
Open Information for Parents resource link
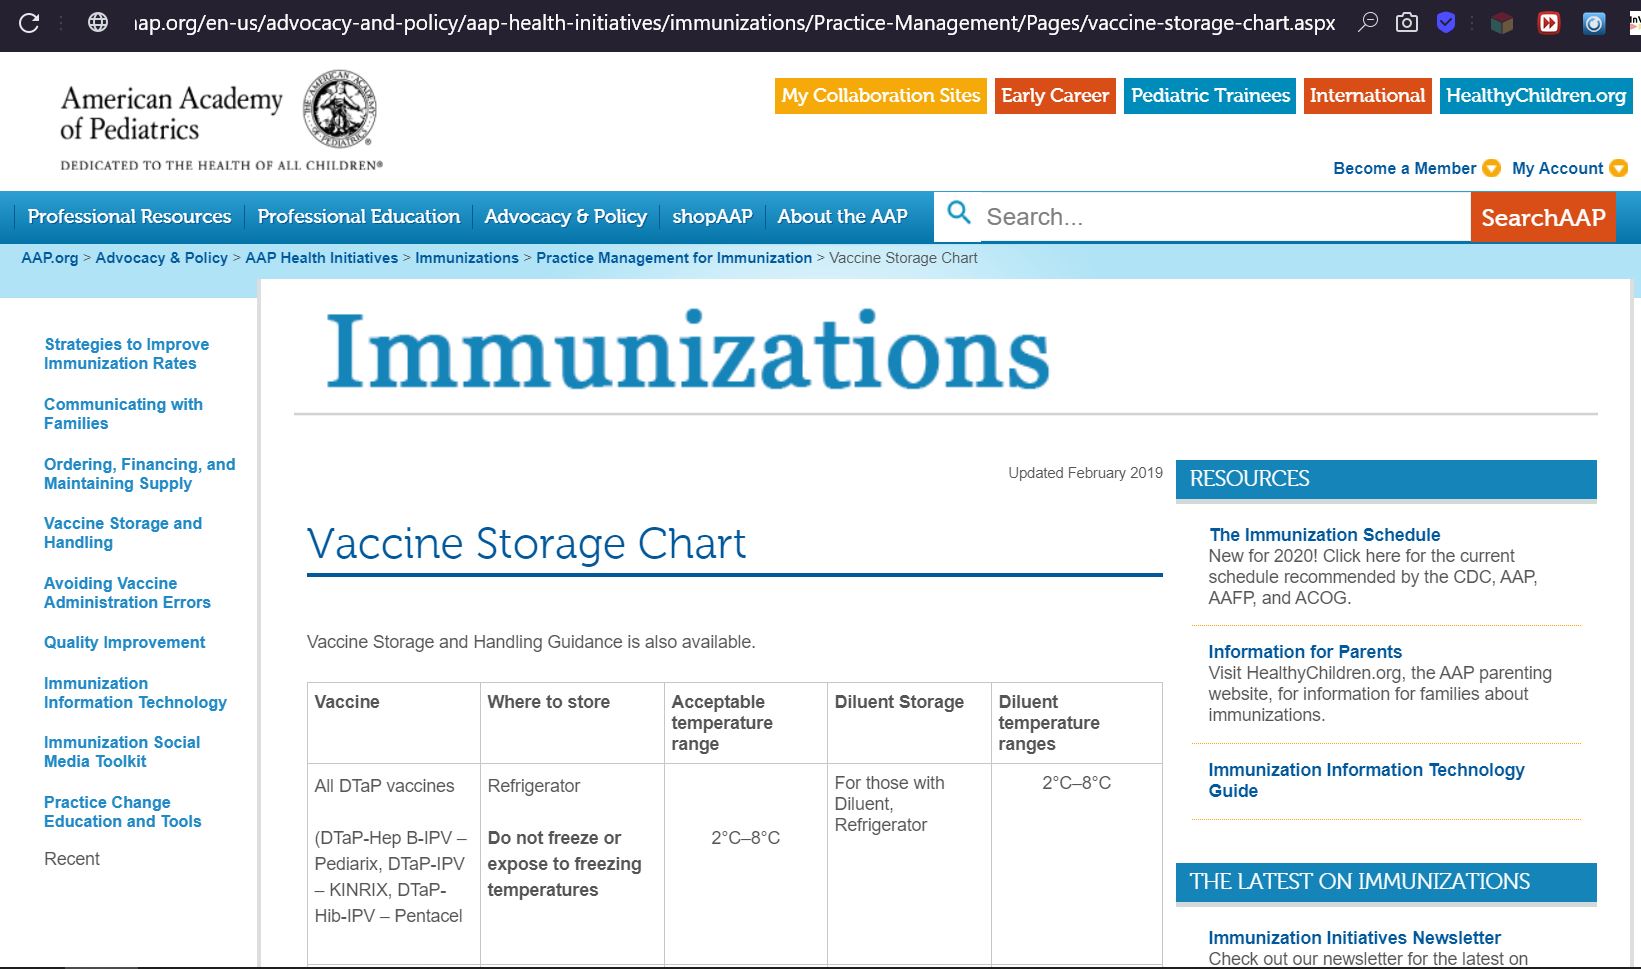[1305, 652]
